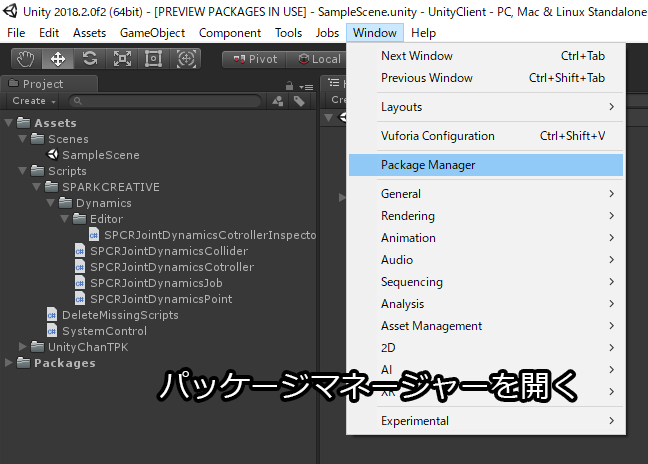
Task: Select the SPCRJointDynamicsCotroller script
Action: 164,267
